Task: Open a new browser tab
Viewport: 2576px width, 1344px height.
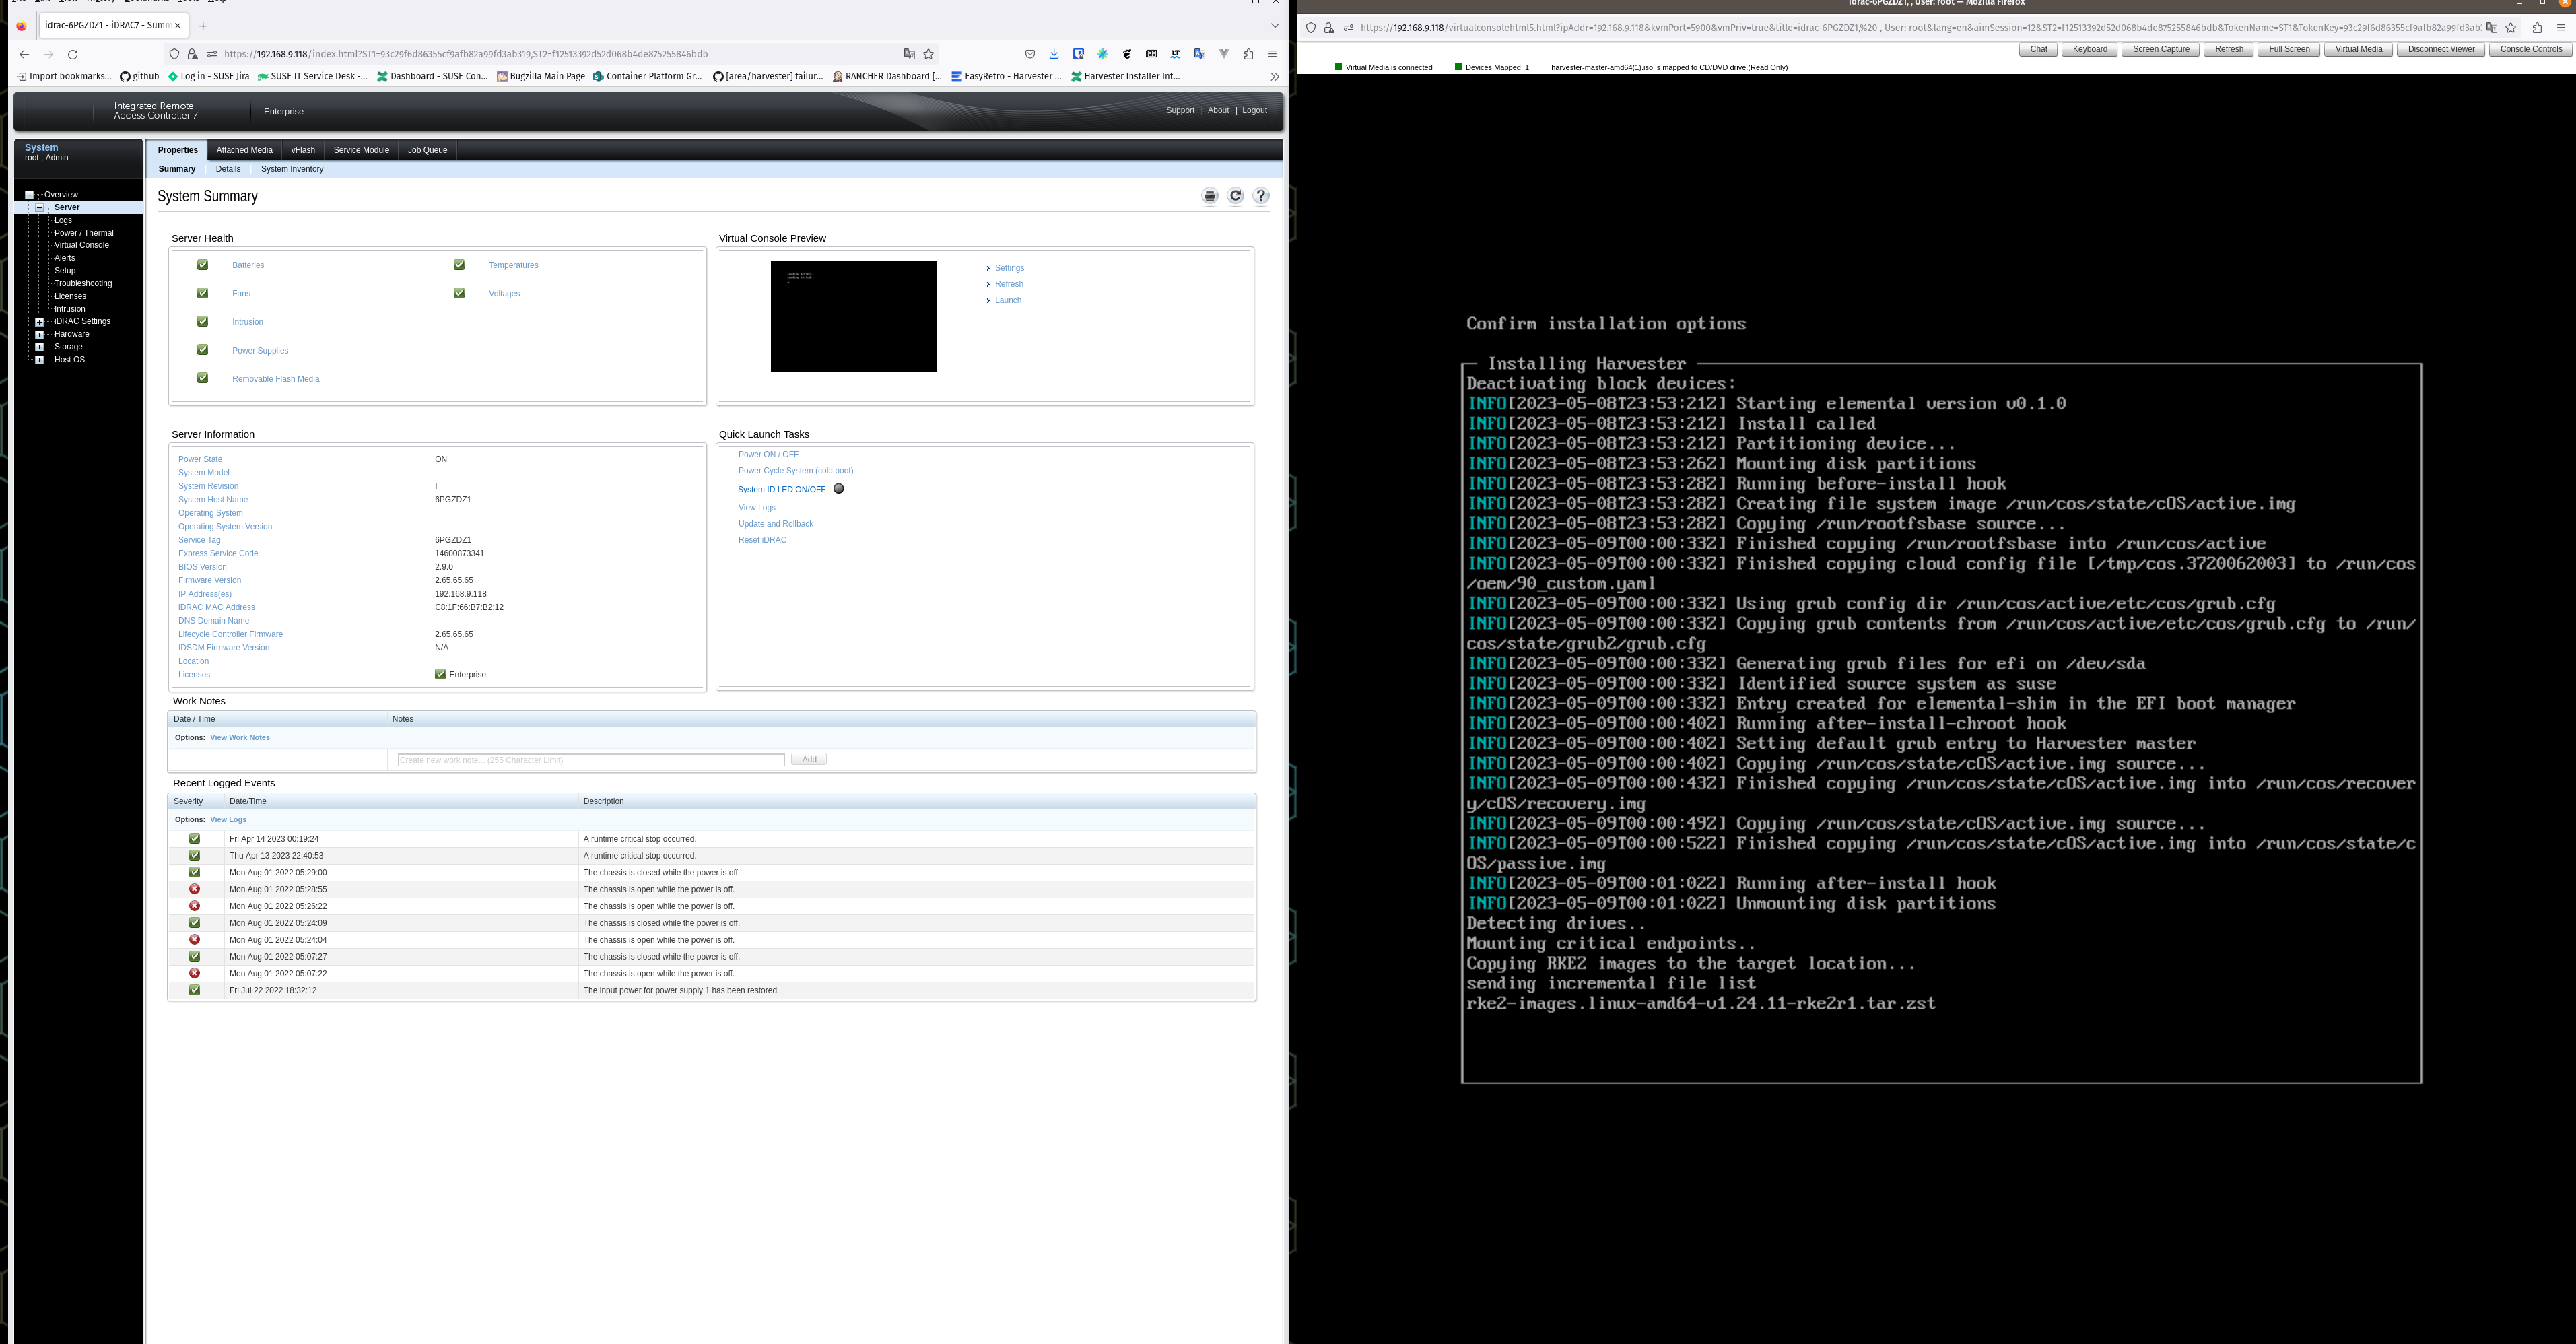Action: pos(203,25)
